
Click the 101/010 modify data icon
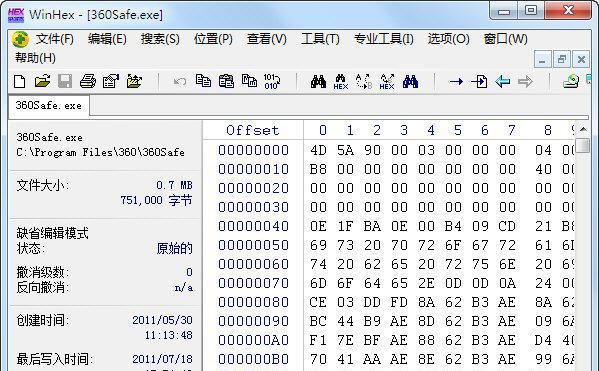coord(272,81)
